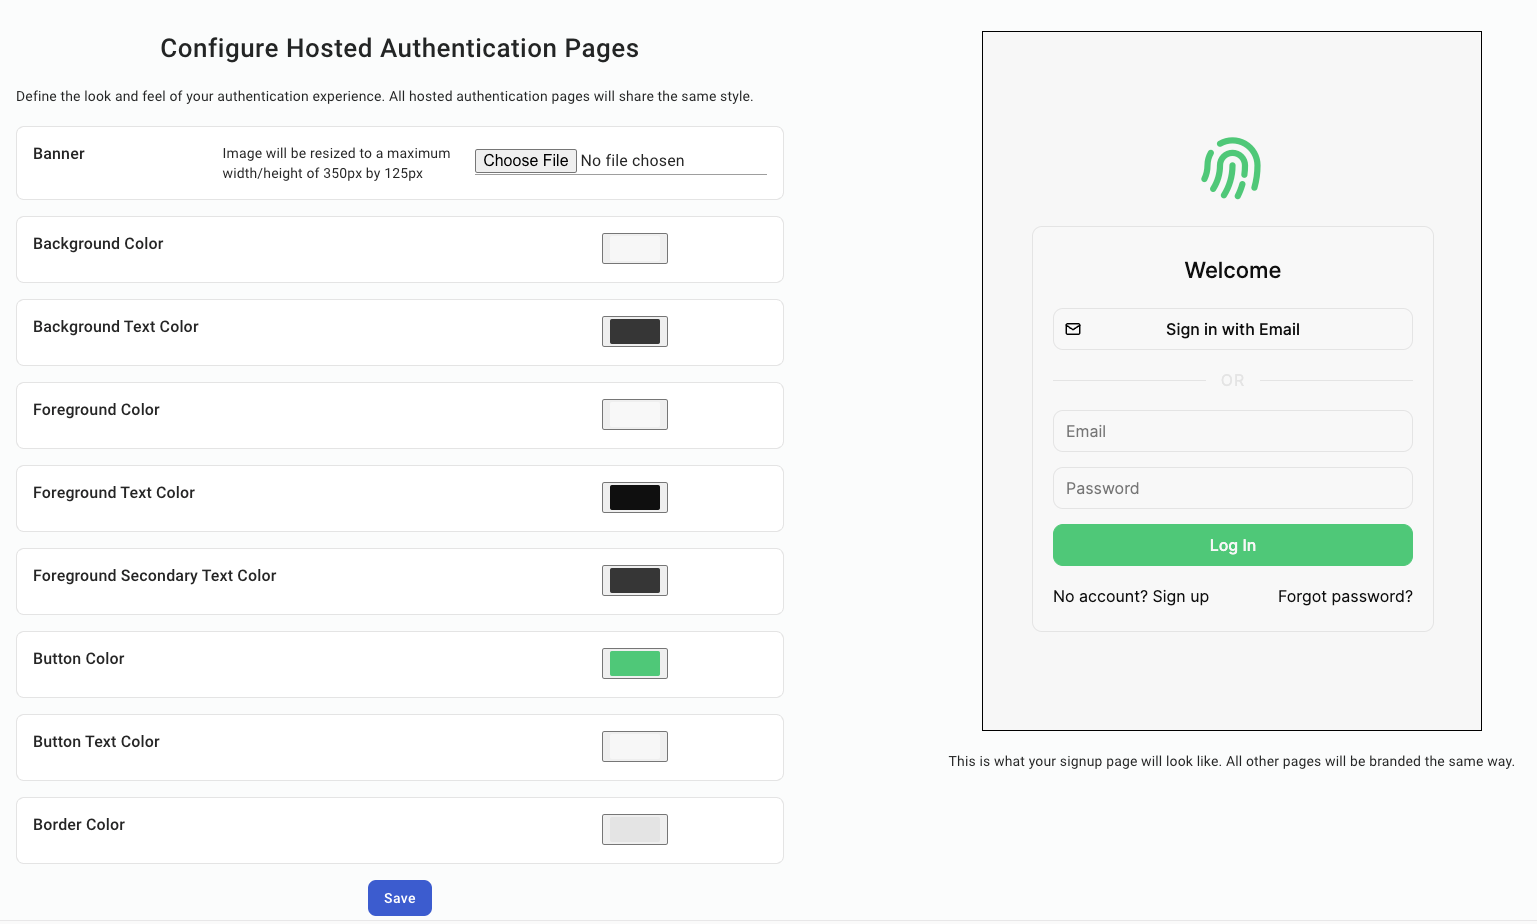Click the blue Save button

[400, 898]
